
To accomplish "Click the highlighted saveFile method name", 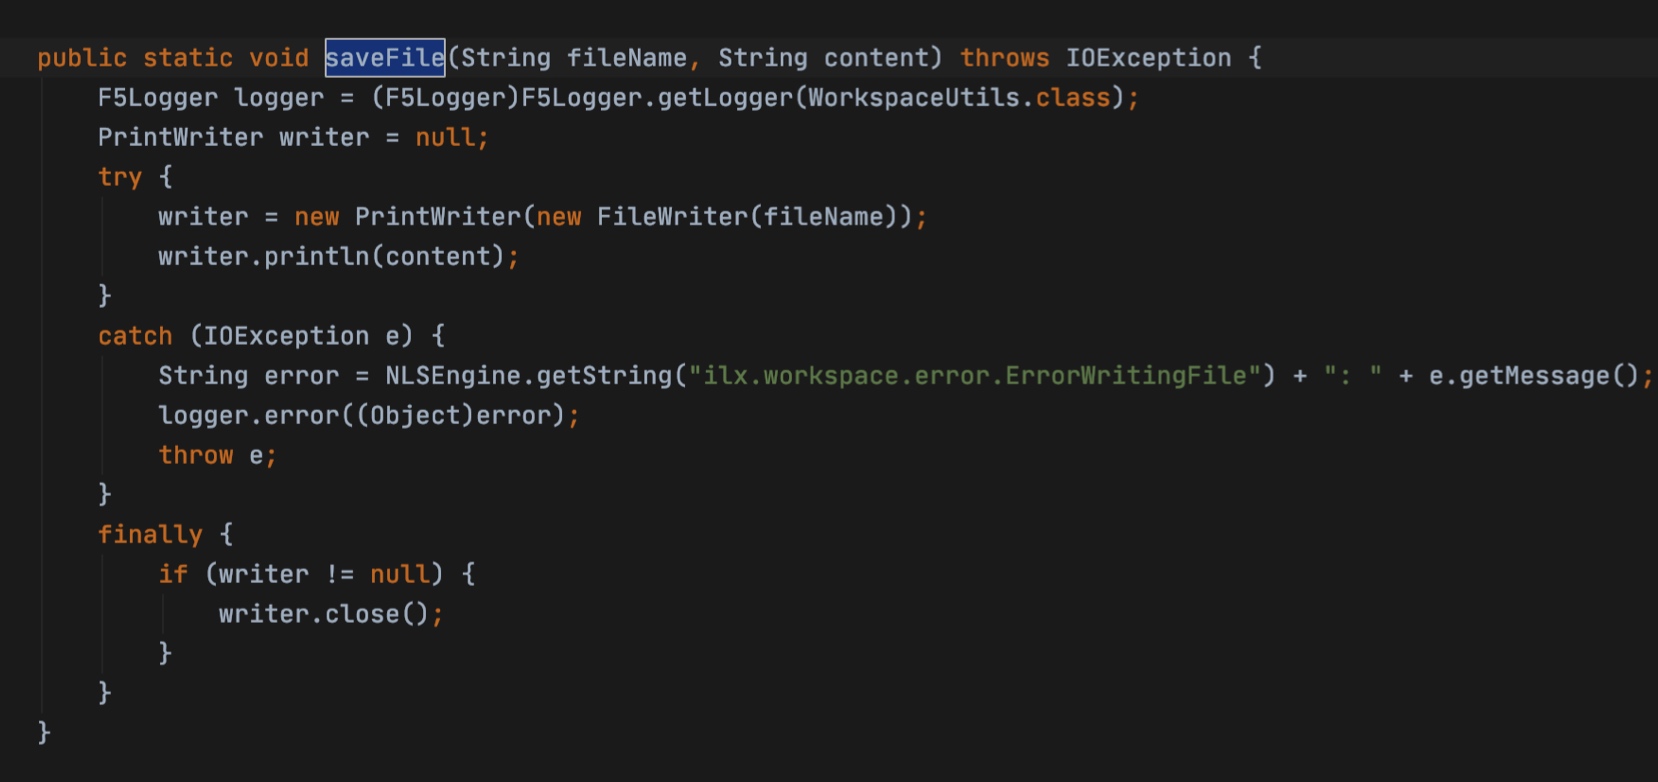I will tap(385, 58).
